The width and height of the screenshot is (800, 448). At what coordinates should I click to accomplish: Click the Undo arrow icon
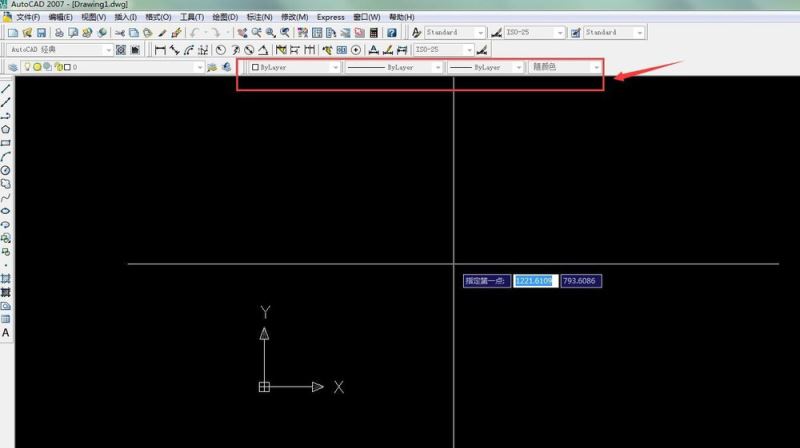click(195, 33)
